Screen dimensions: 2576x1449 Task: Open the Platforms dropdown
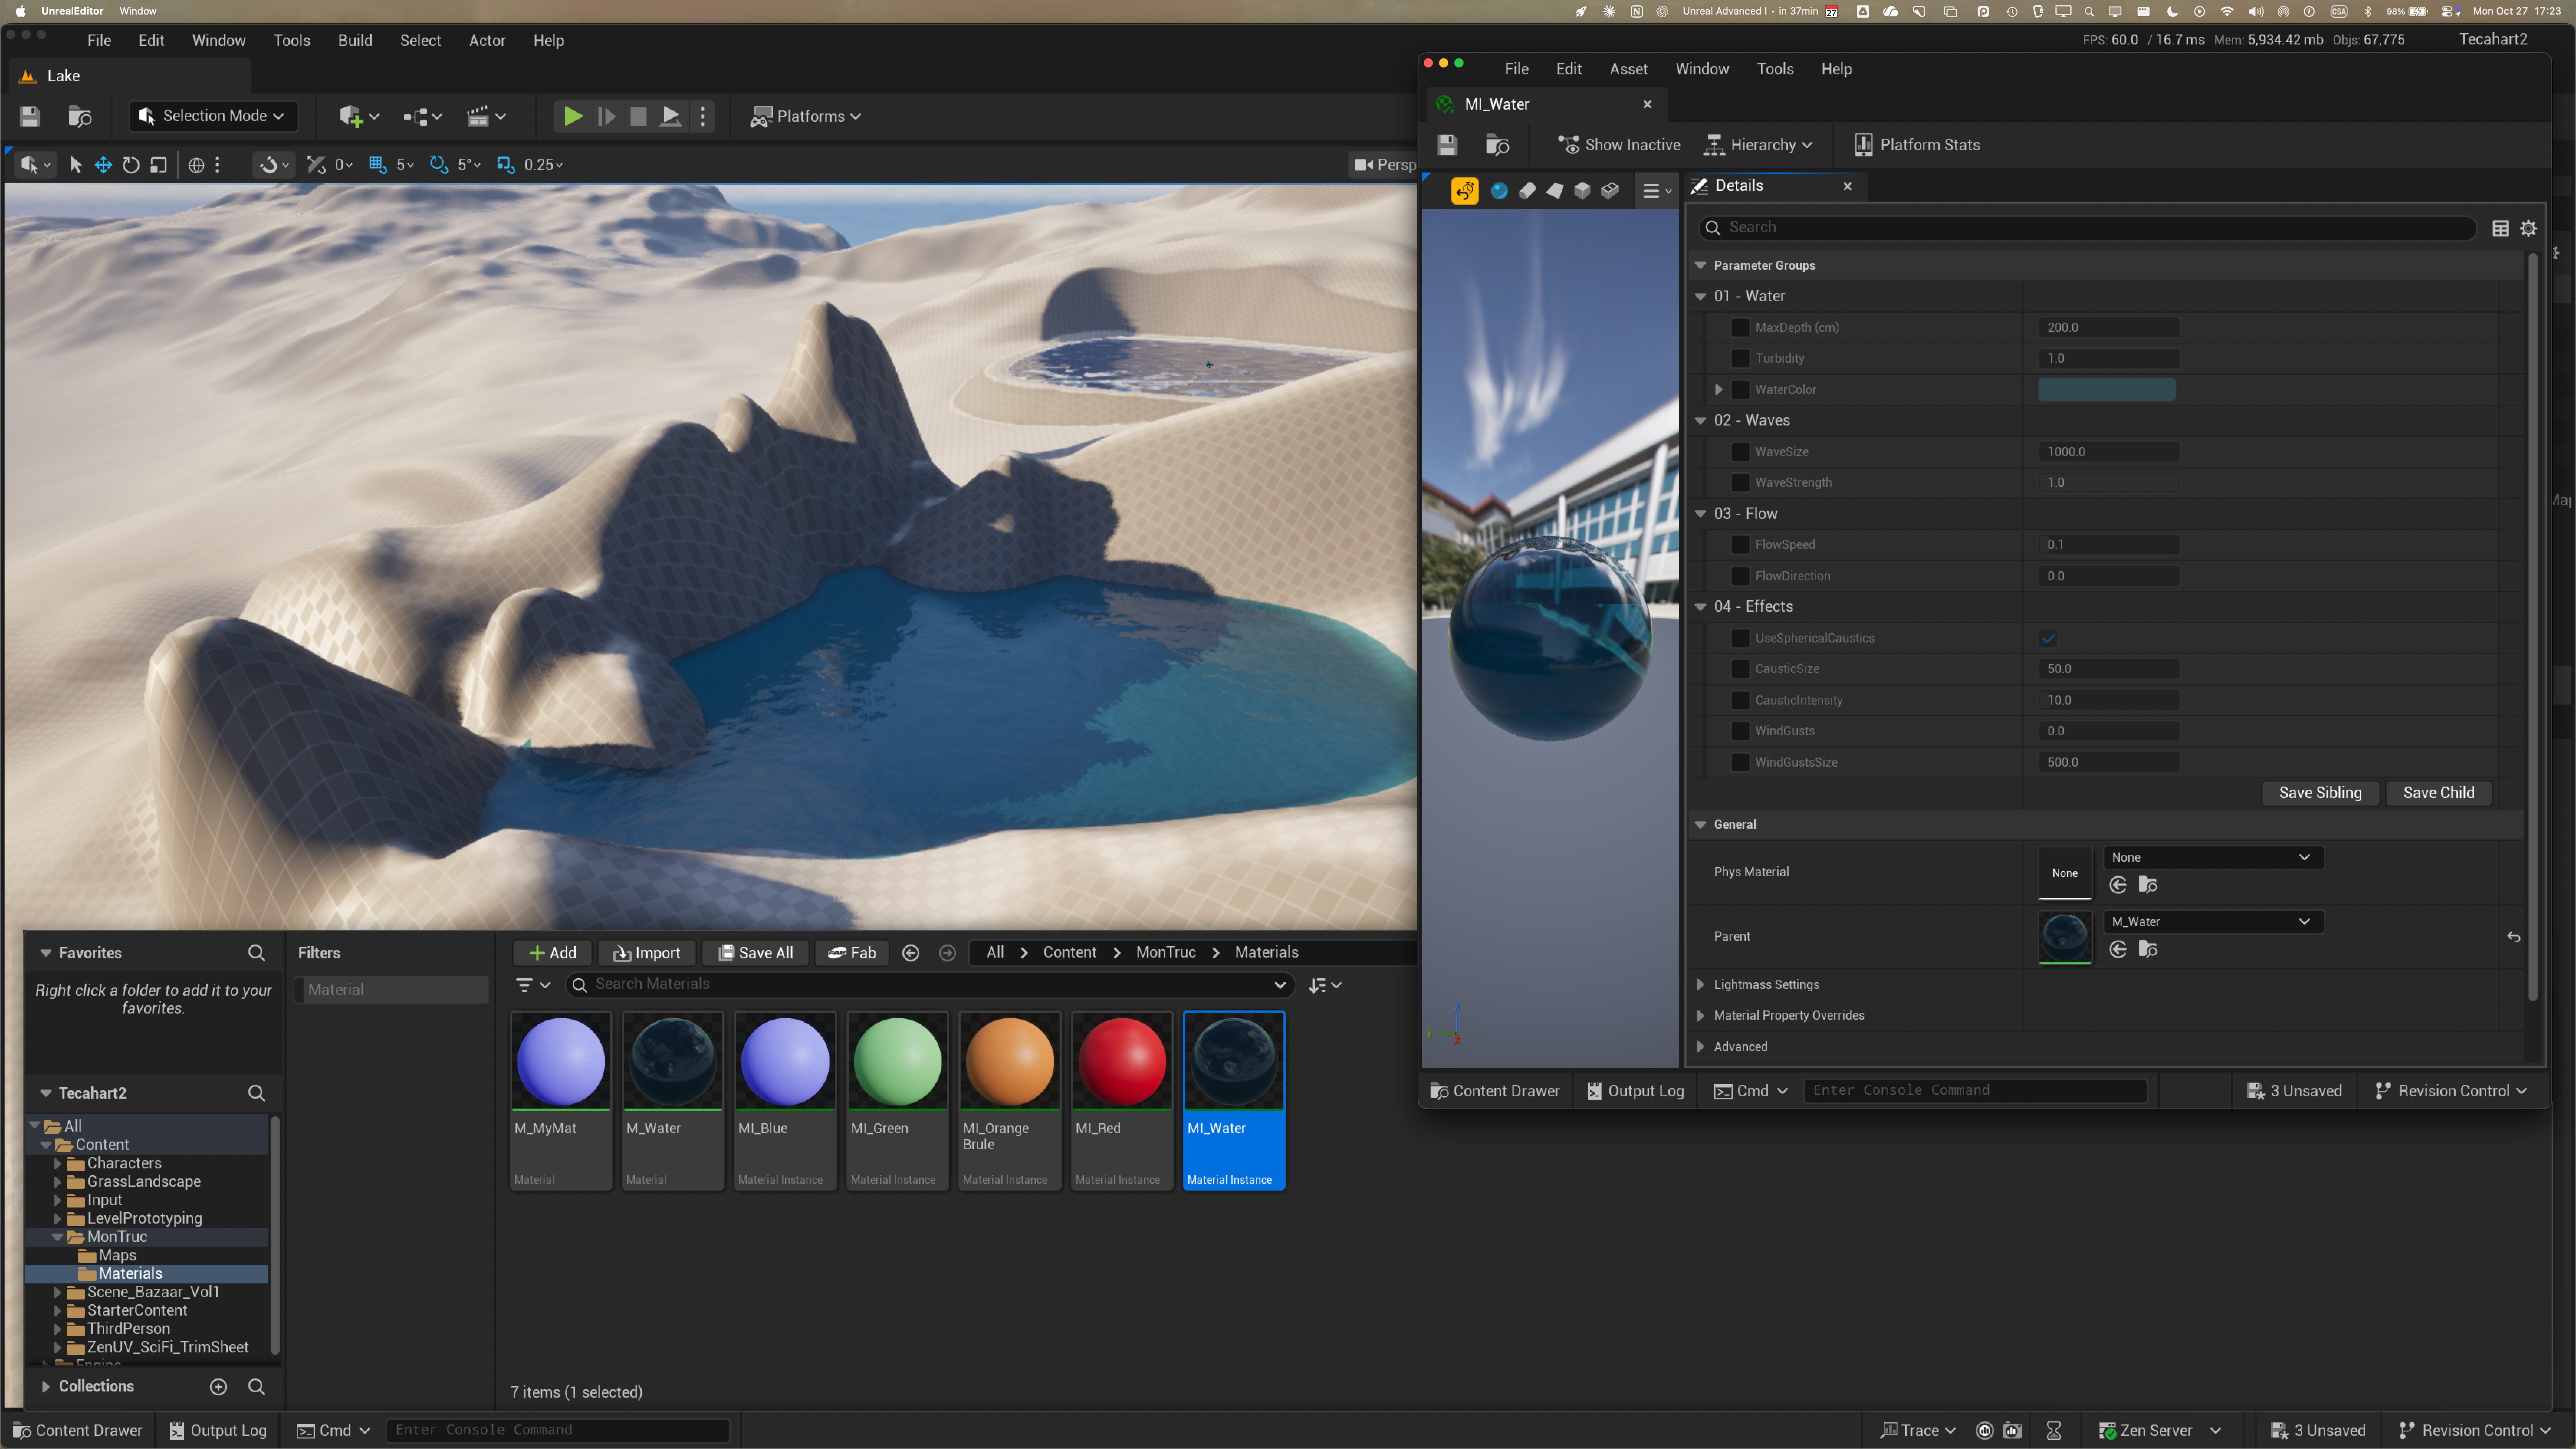coord(806,116)
